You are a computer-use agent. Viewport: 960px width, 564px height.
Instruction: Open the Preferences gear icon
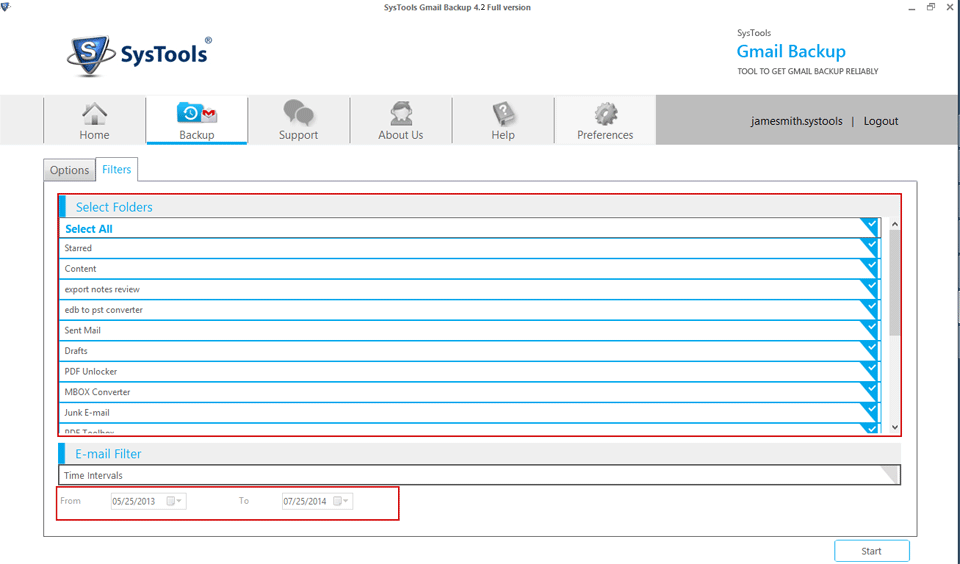click(606, 114)
